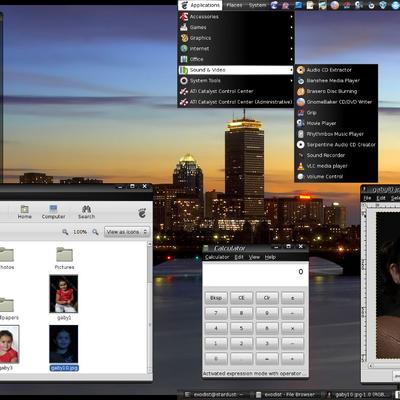Start Search with the binoculars icon
This screenshot has height=400, width=400.
pos(86,212)
